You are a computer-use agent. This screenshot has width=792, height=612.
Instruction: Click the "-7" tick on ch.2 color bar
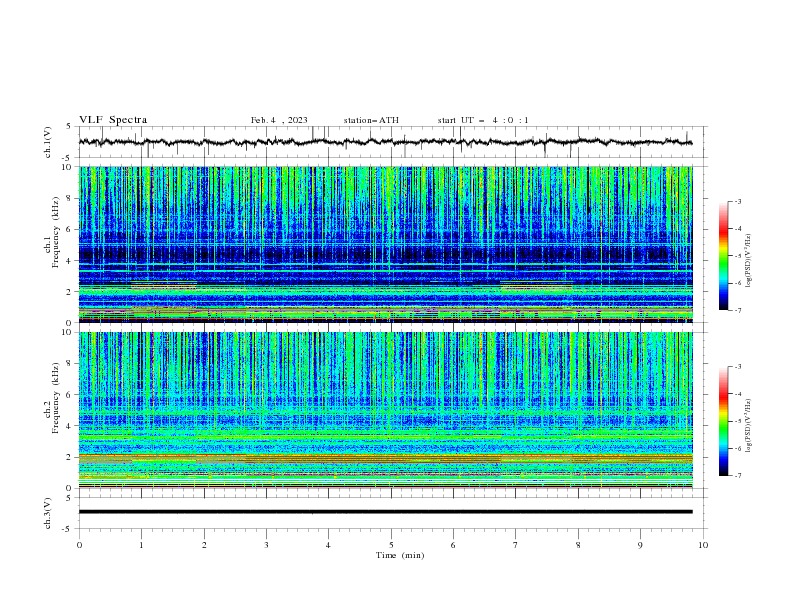(x=737, y=476)
